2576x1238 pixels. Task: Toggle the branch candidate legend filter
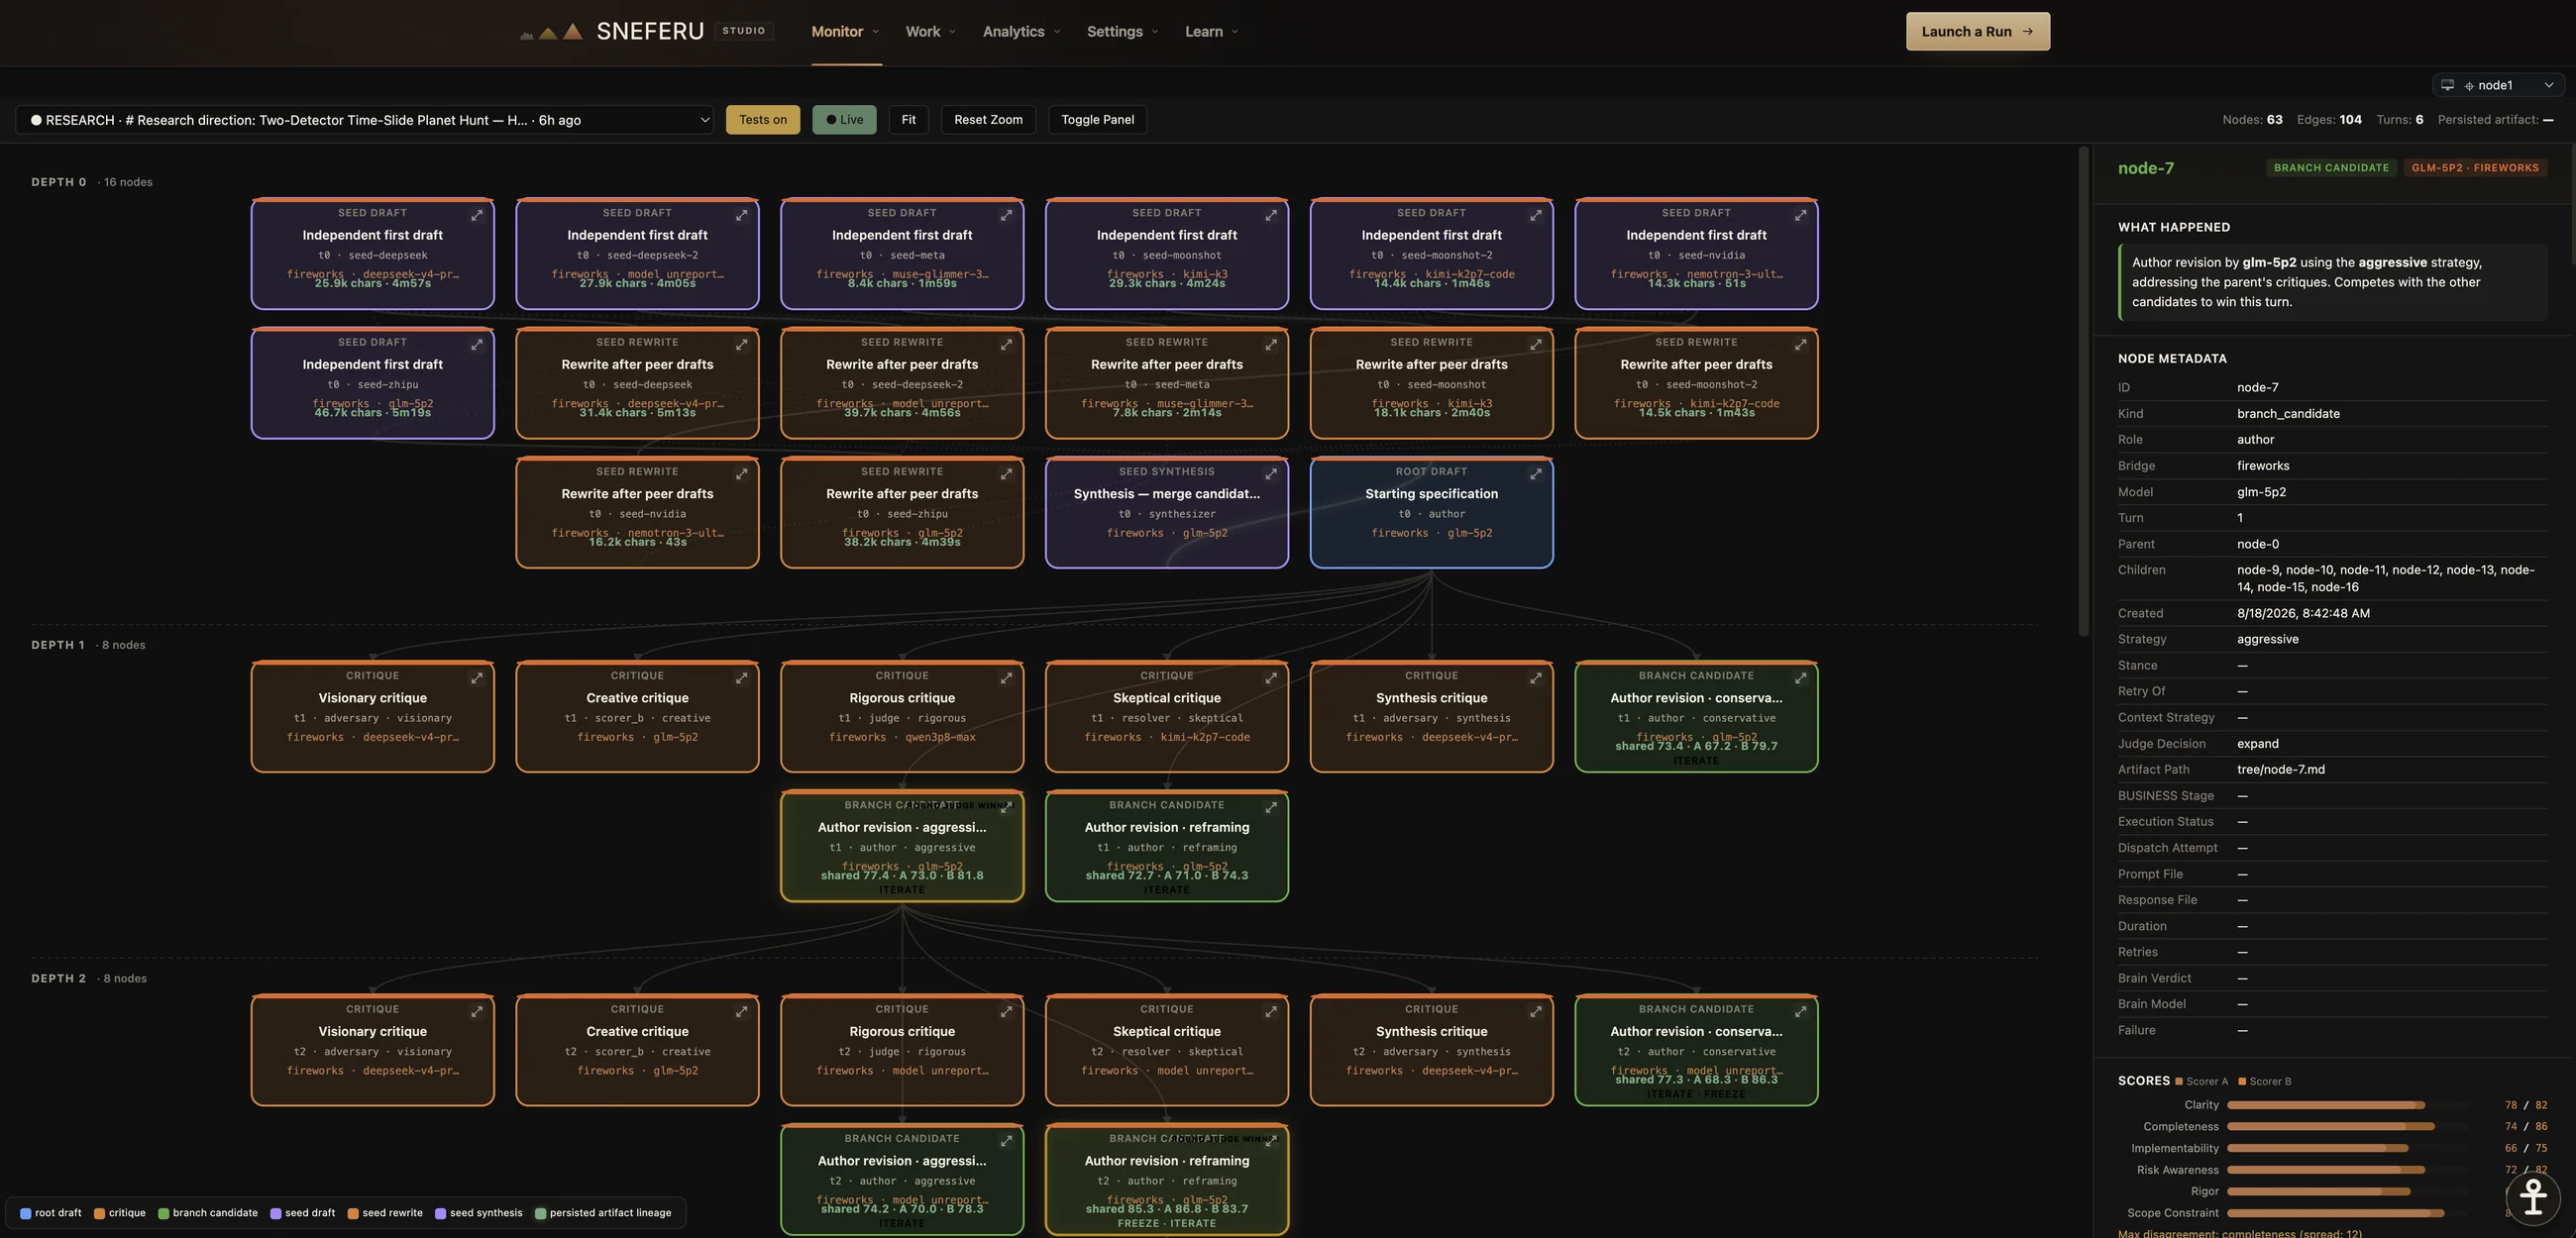pos(208,1213)
